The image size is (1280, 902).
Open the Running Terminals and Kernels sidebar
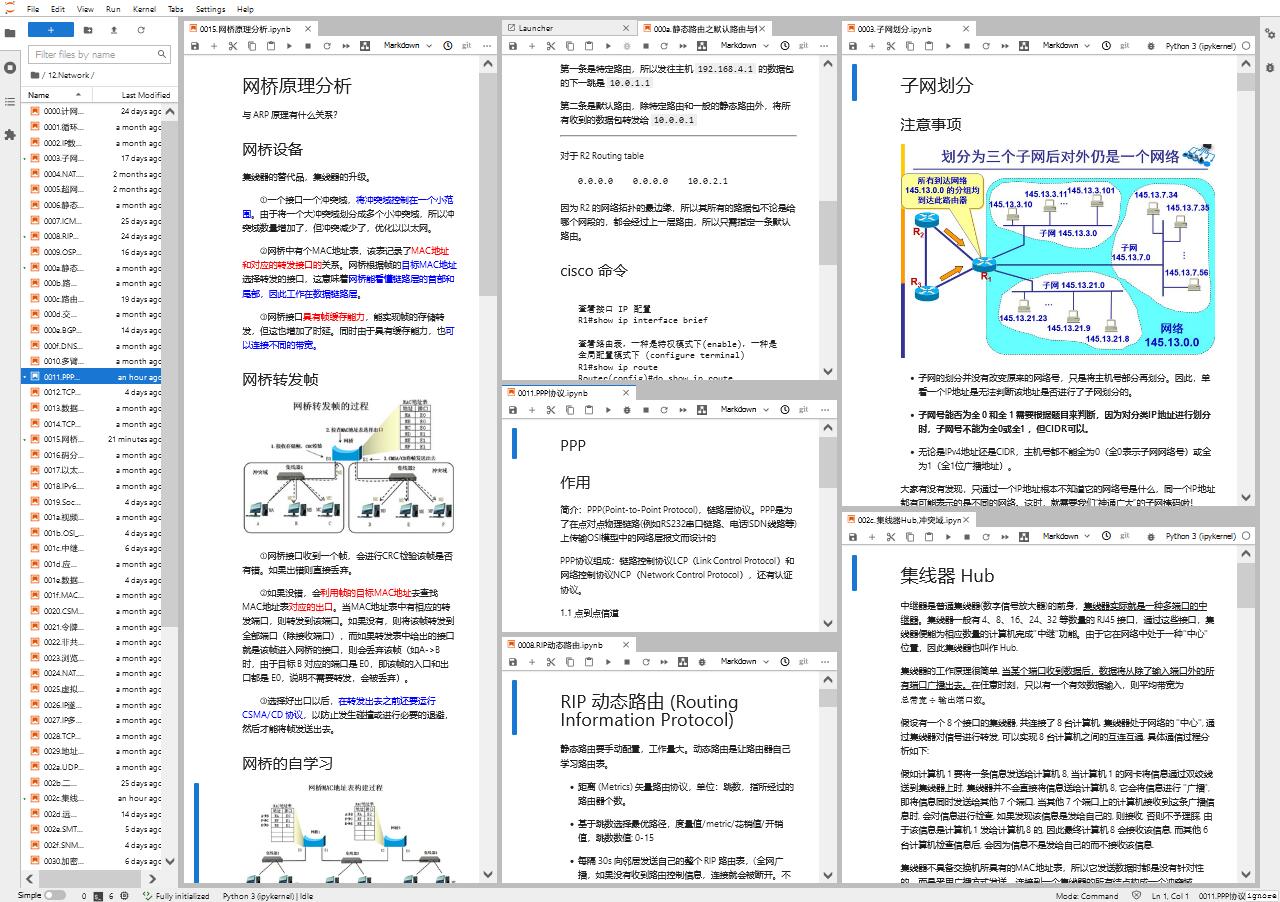pos(10,67)
